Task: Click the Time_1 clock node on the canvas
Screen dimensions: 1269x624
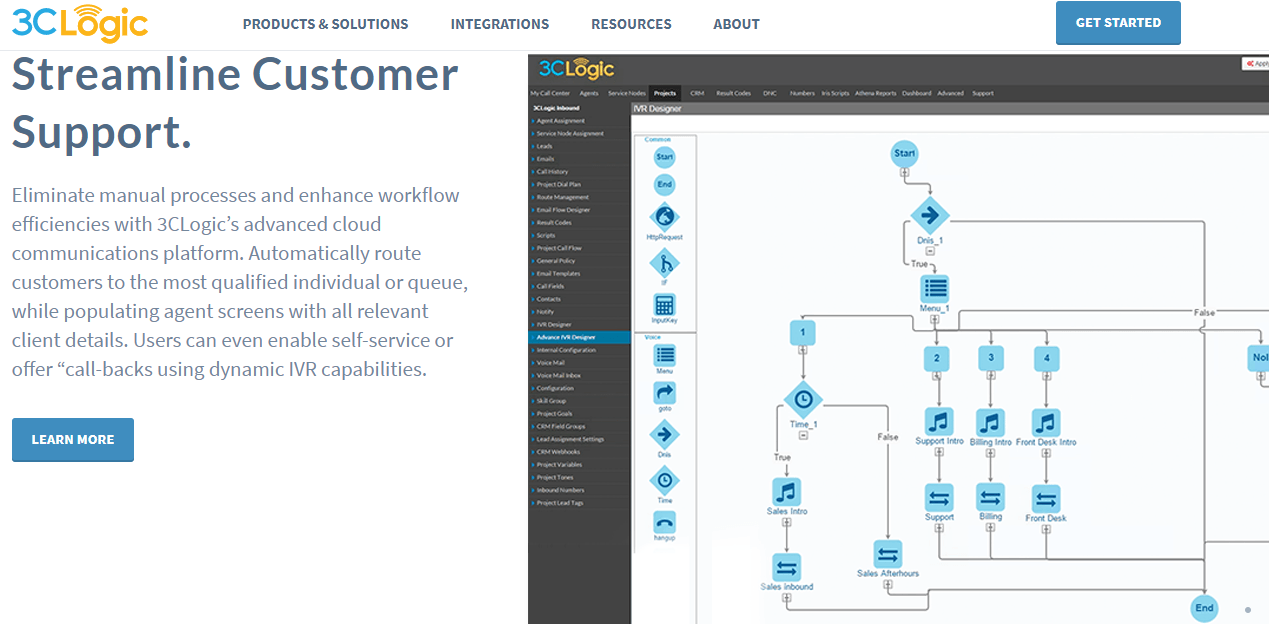Action: click(x=802, y=400)
